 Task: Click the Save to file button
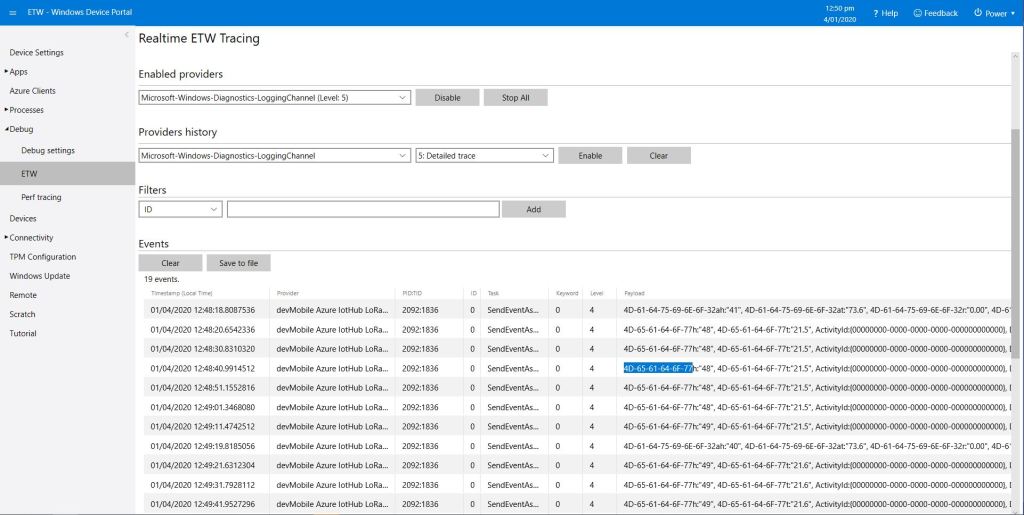(x=238, y=263)
